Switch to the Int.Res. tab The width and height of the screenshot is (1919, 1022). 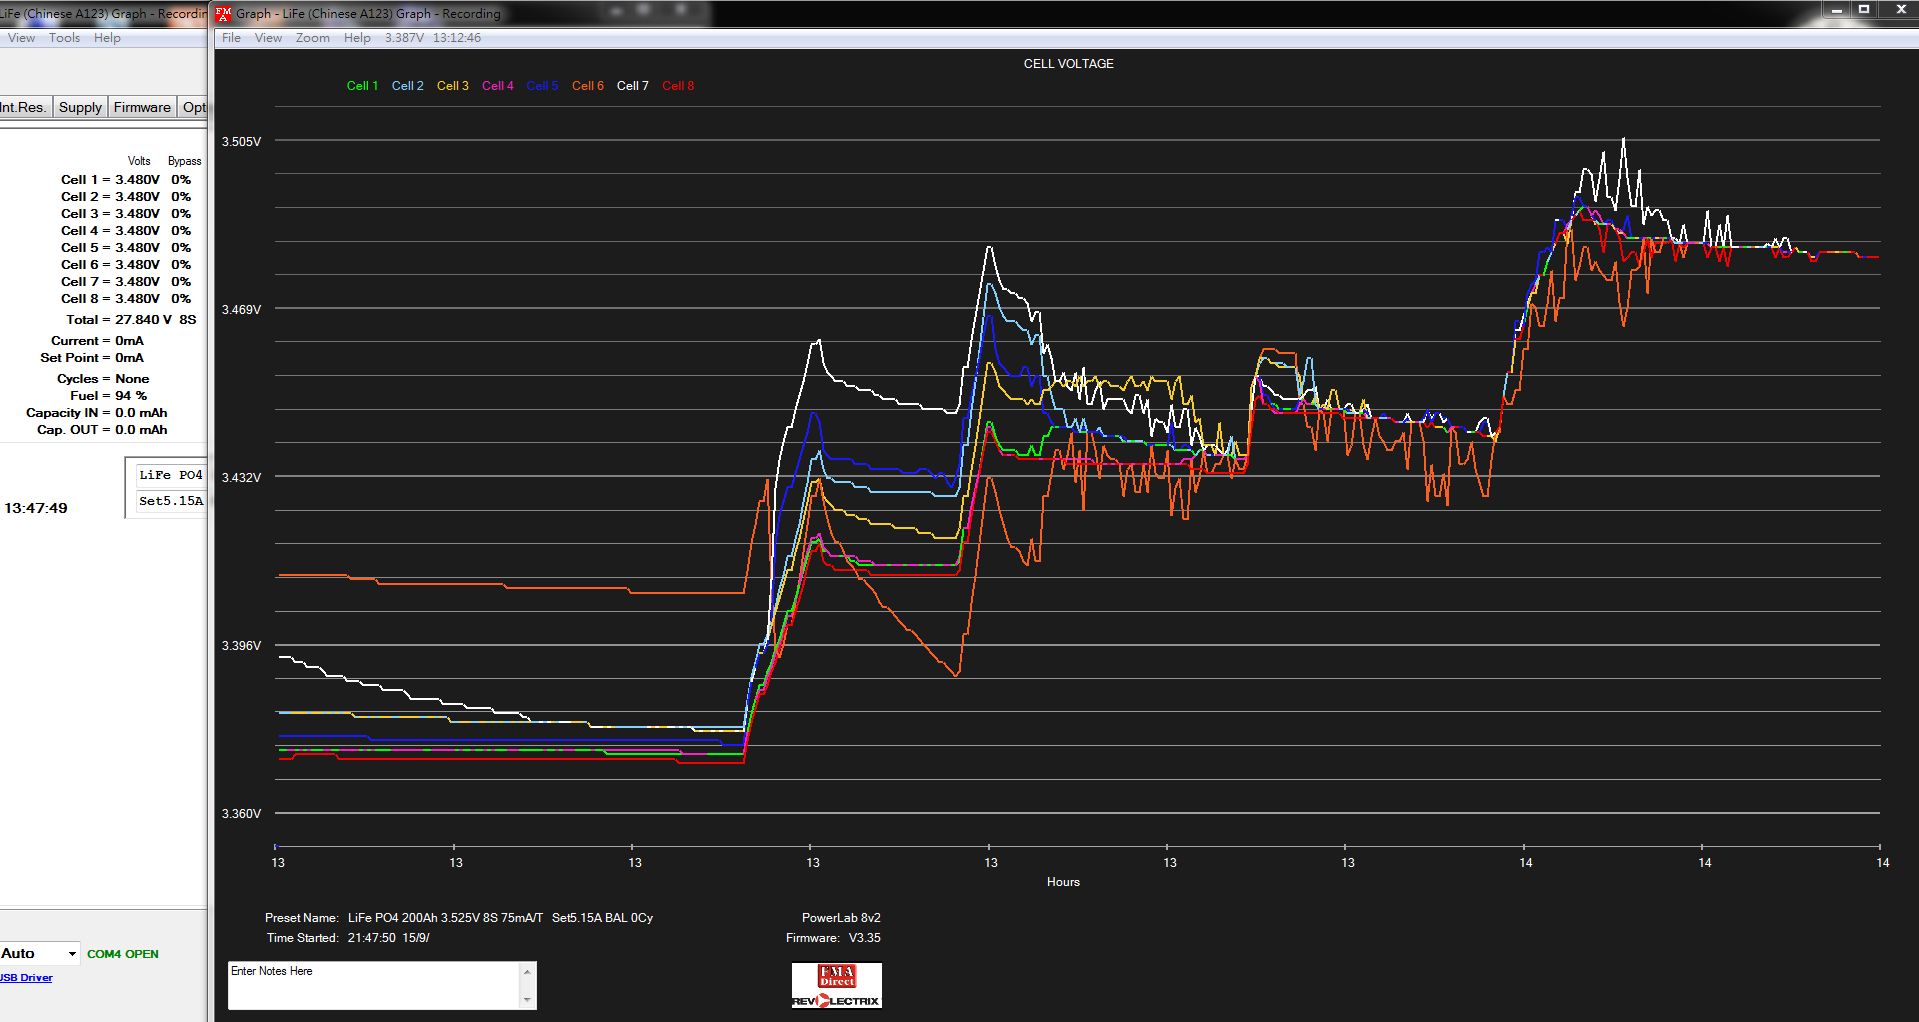pos(24,107)
